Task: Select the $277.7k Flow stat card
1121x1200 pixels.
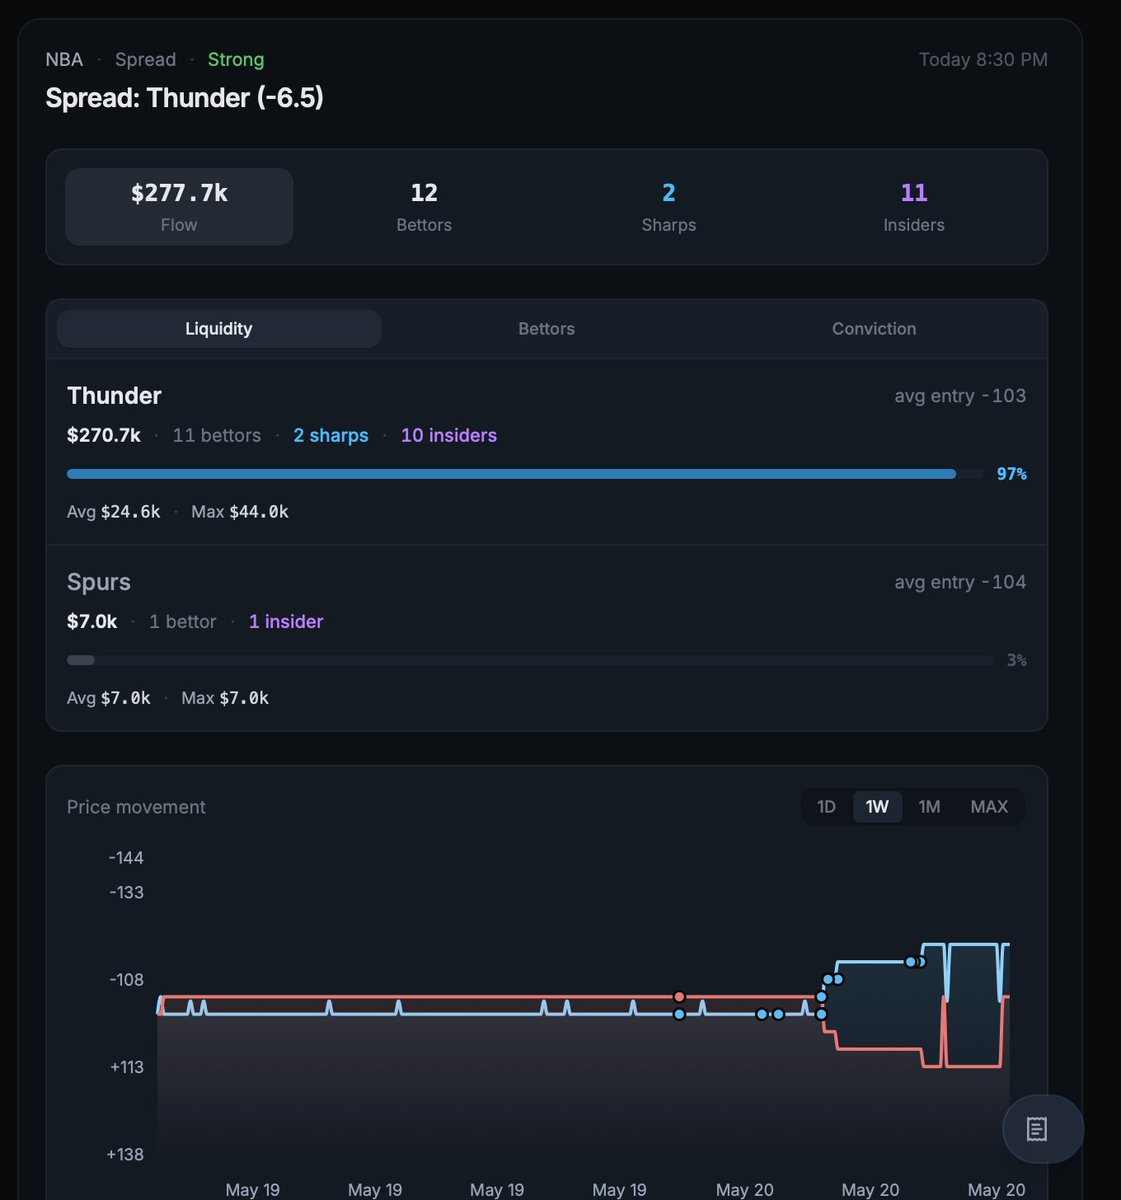Action: click(179, 207)
